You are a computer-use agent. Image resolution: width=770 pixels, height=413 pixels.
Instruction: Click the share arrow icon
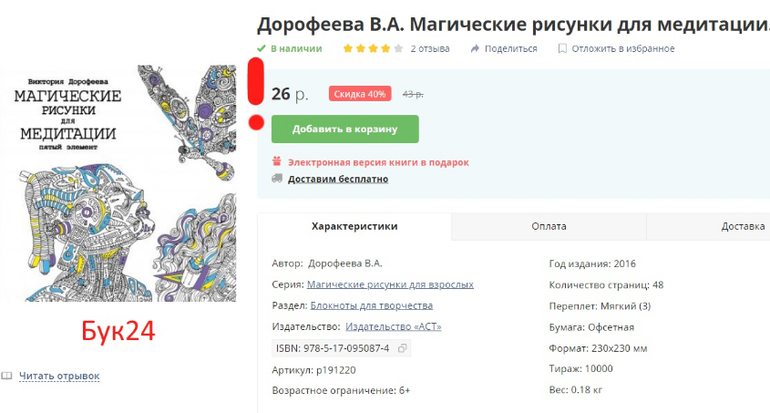(x=475, y=48)
